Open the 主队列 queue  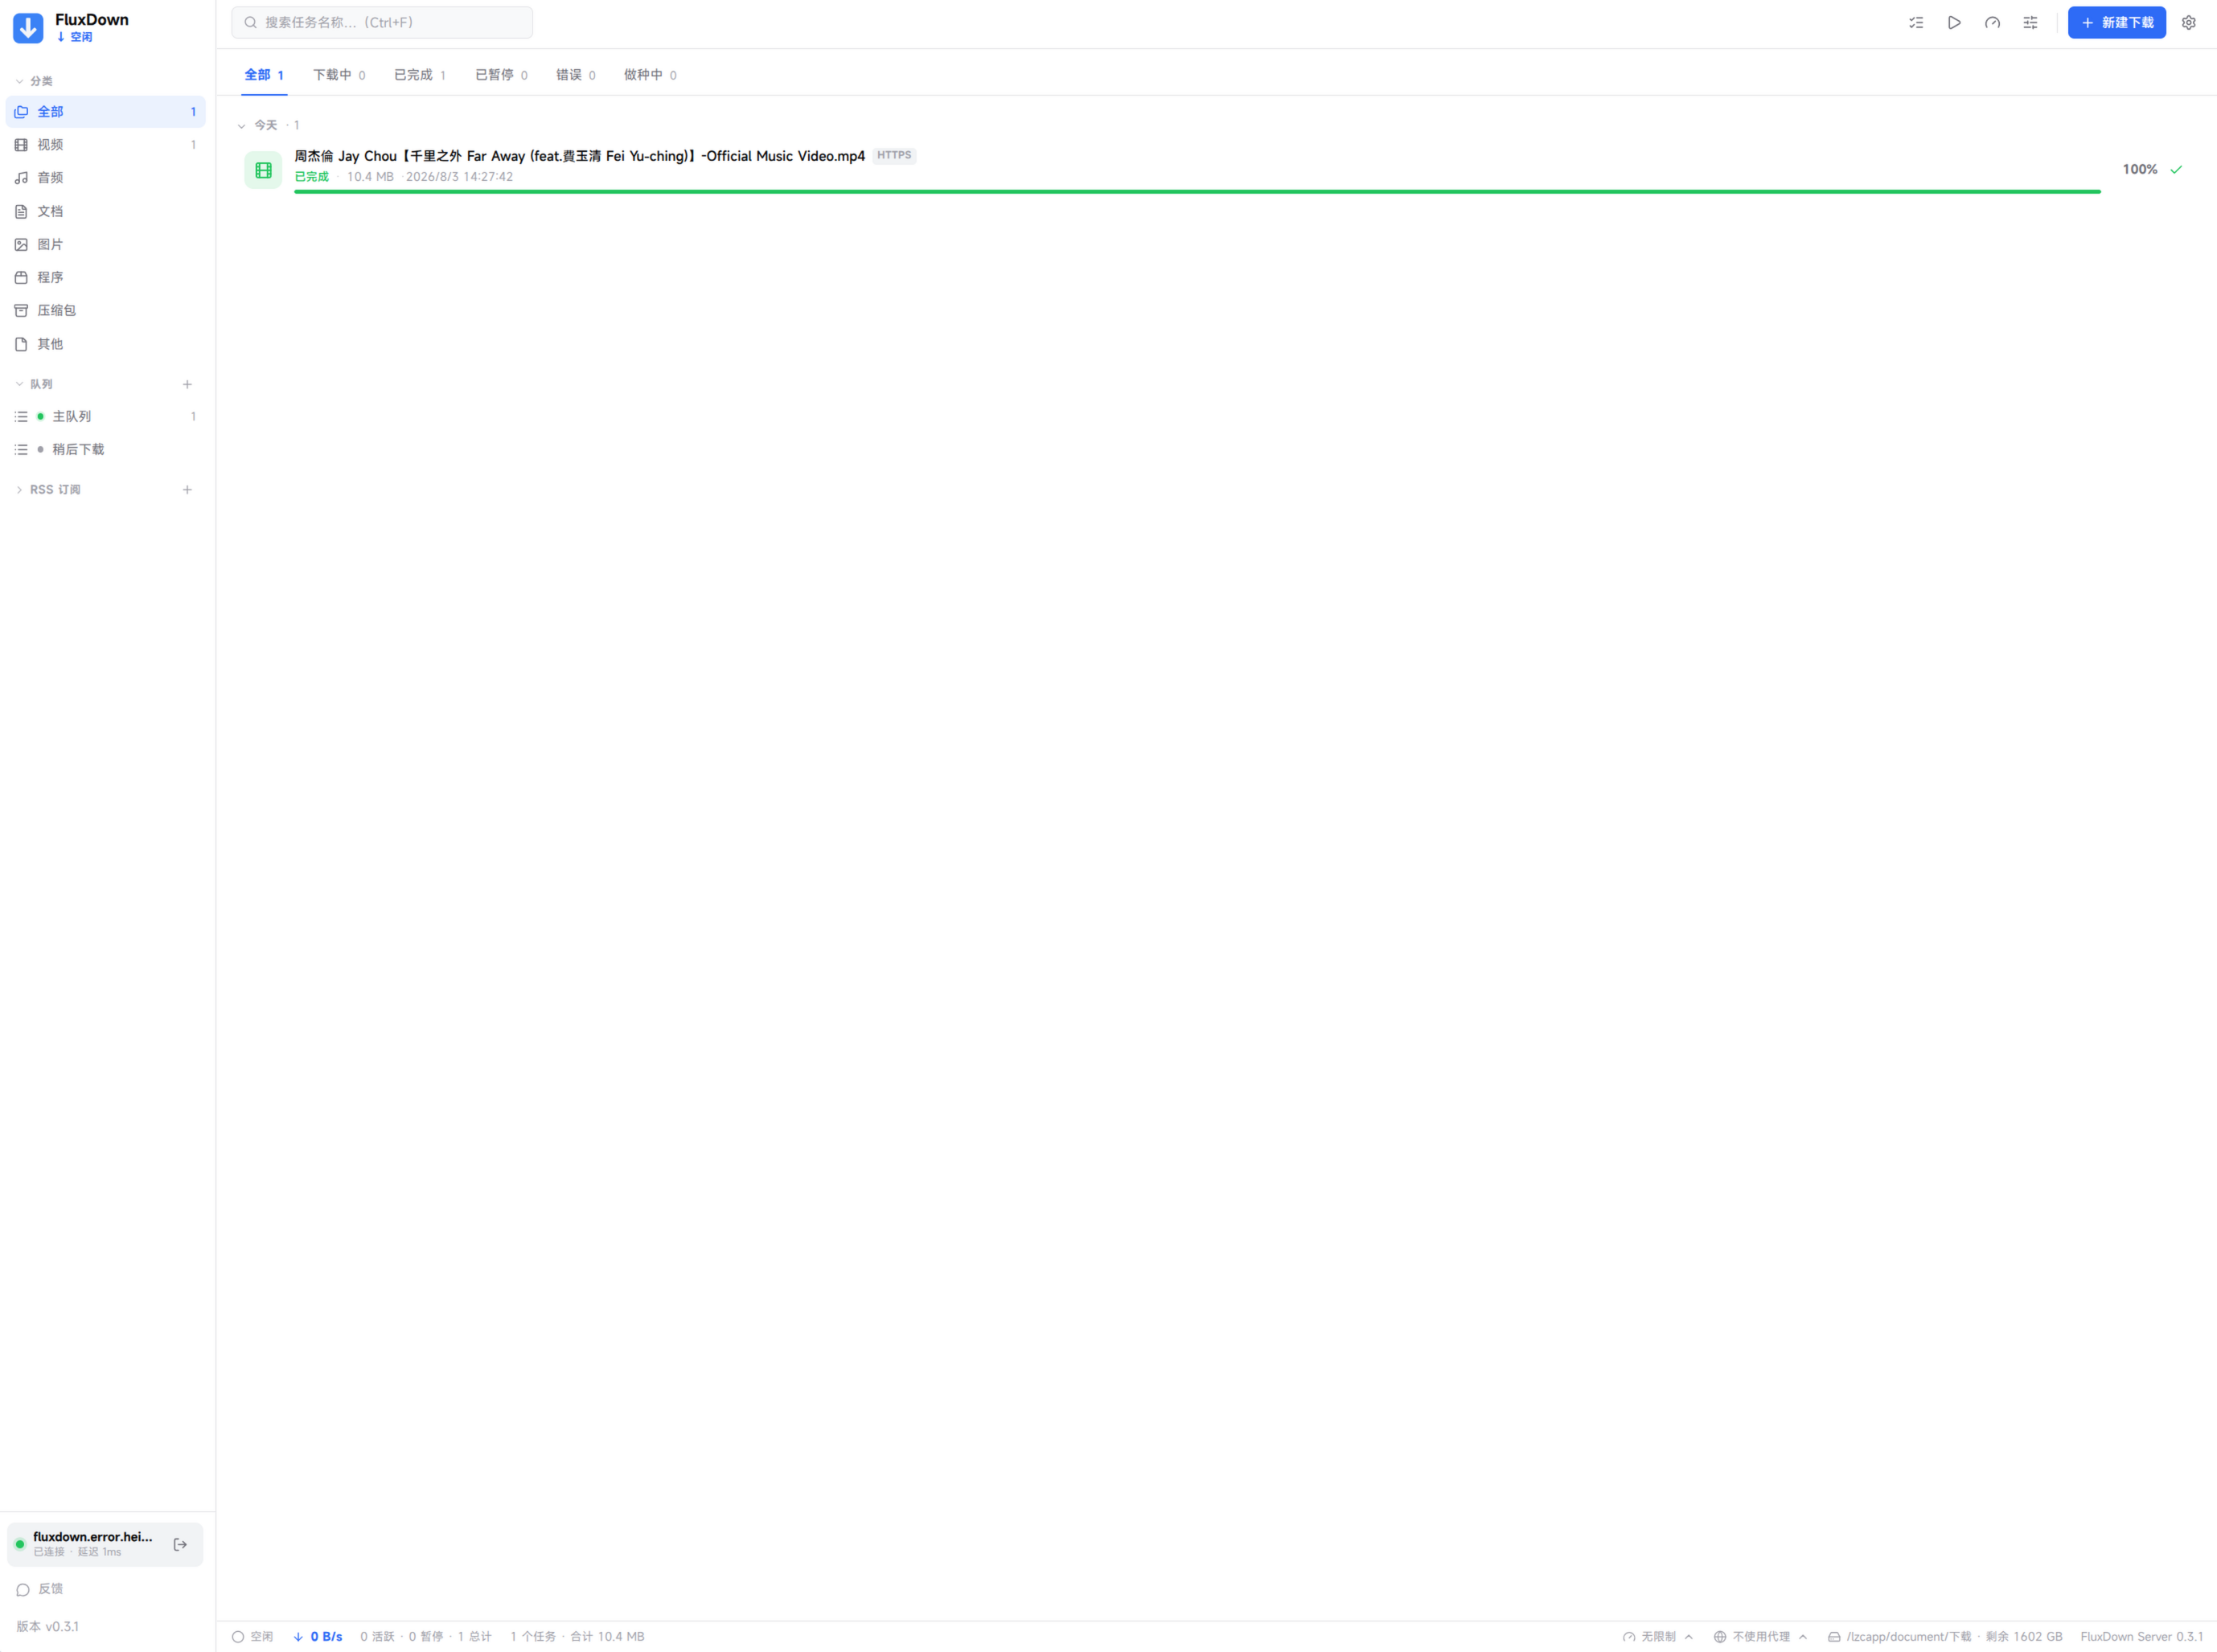105,416
